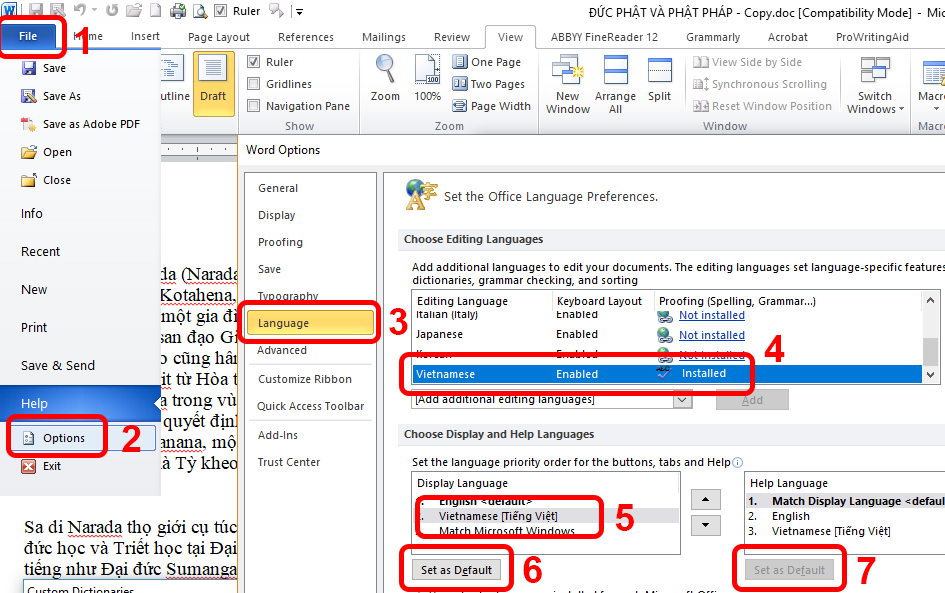Toggle Ruler checkbox in Quick Access Toolbar
This screenshot has height=593, width=945.
pos(221,10)
